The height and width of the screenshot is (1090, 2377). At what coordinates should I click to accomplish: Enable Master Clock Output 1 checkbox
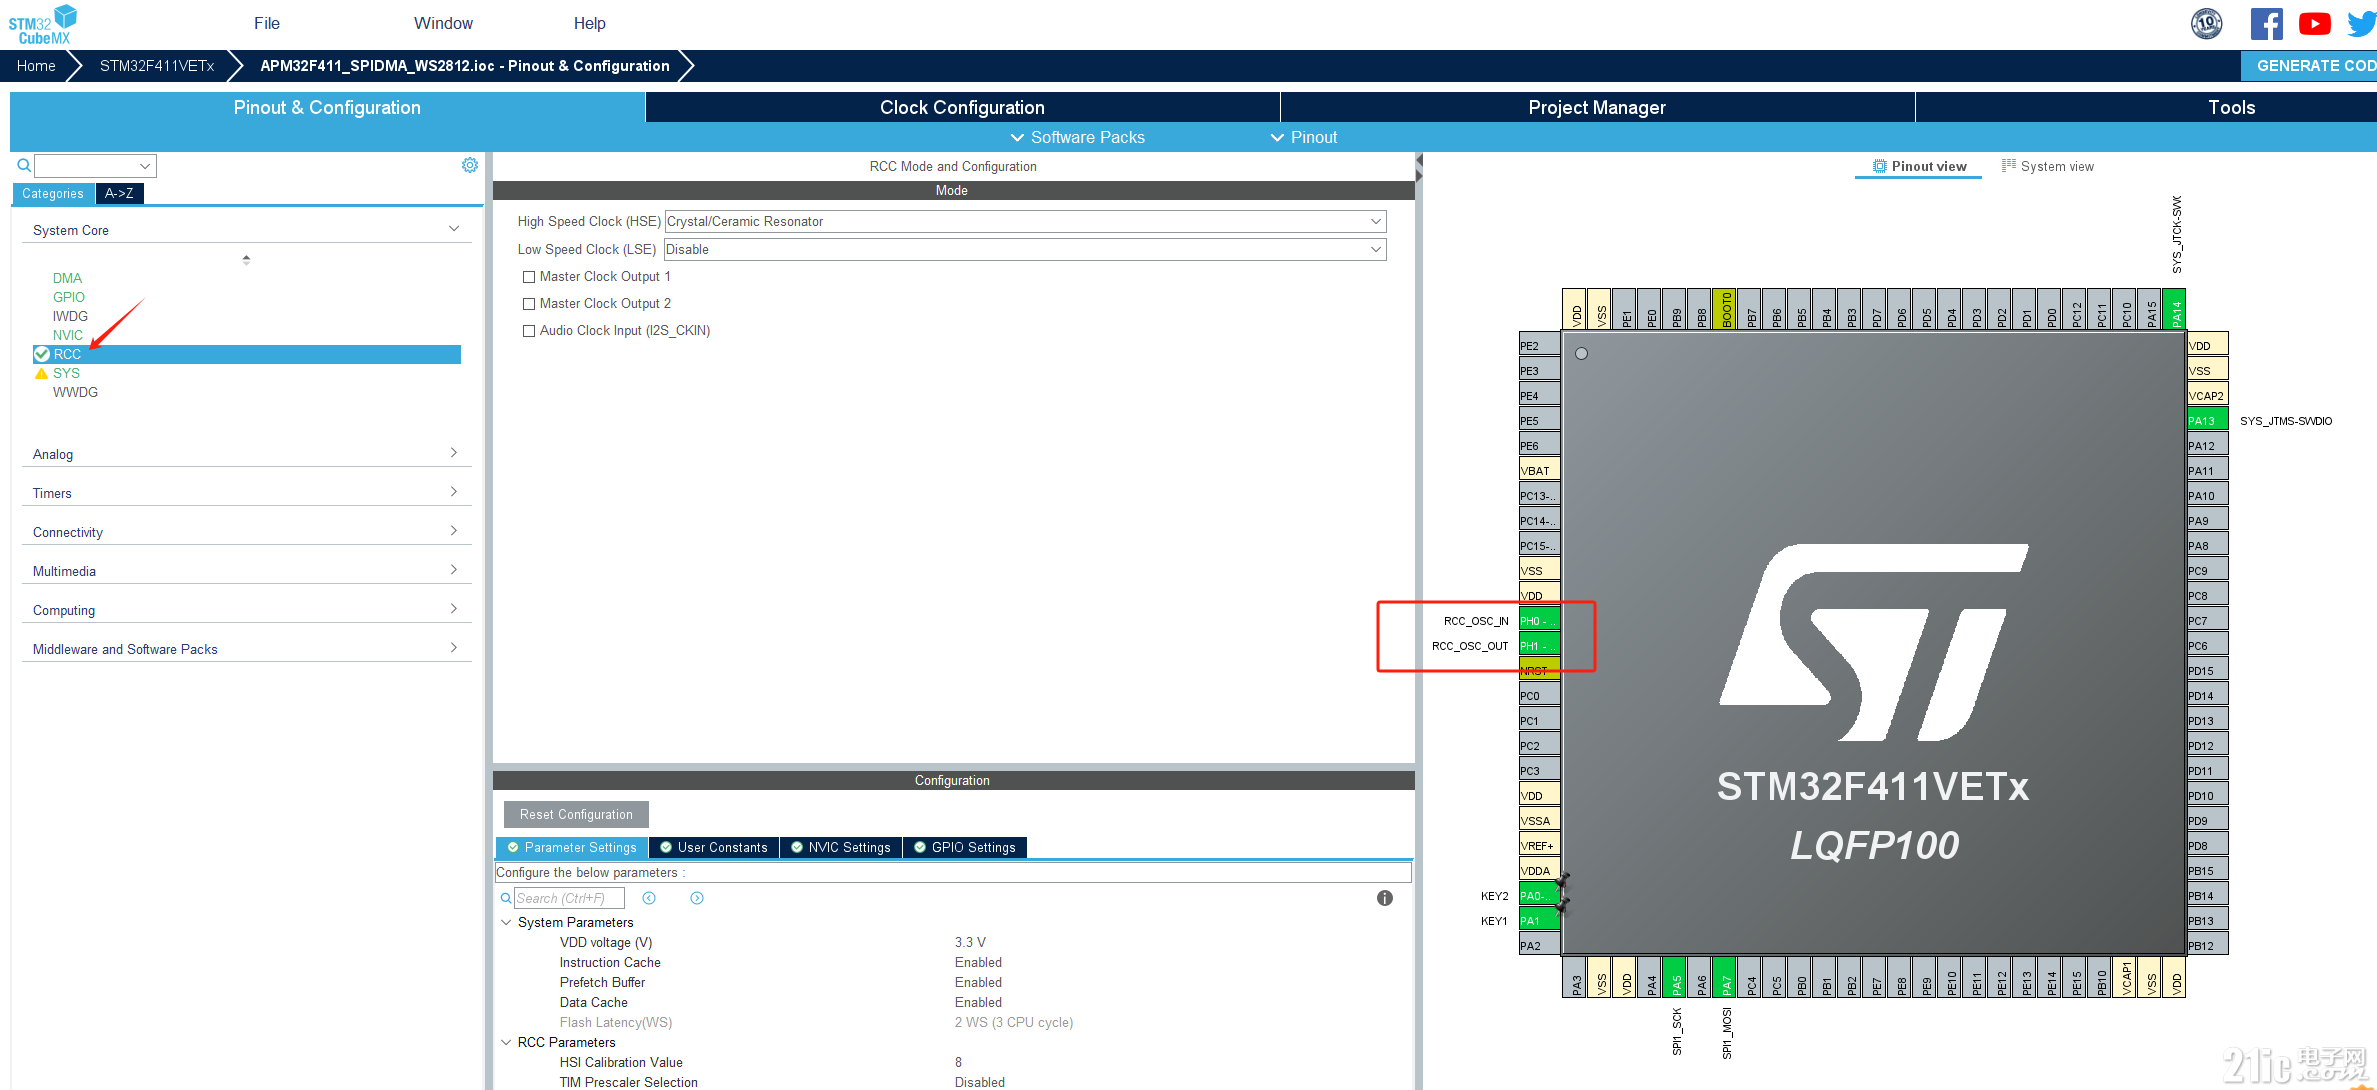(529, 277)
